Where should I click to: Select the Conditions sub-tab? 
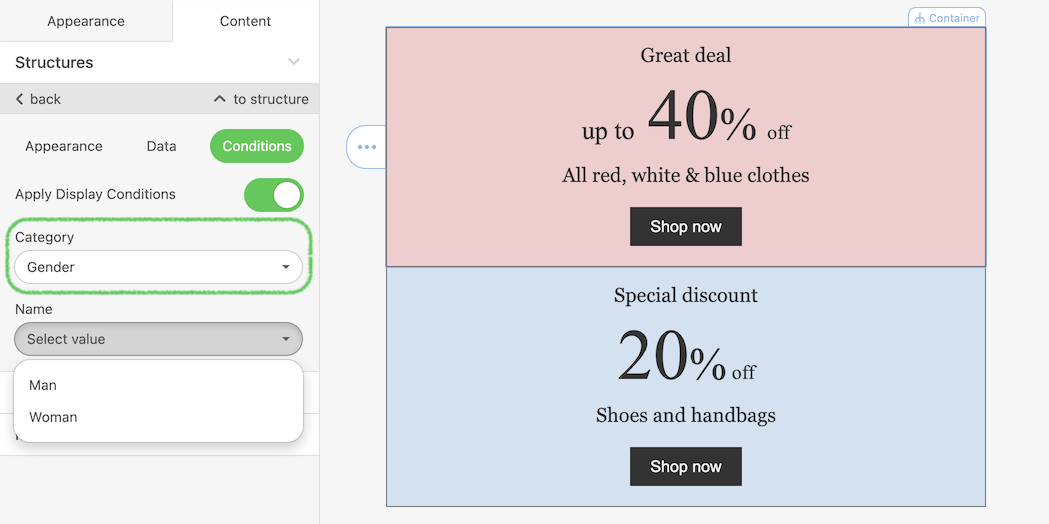point(257,146)
